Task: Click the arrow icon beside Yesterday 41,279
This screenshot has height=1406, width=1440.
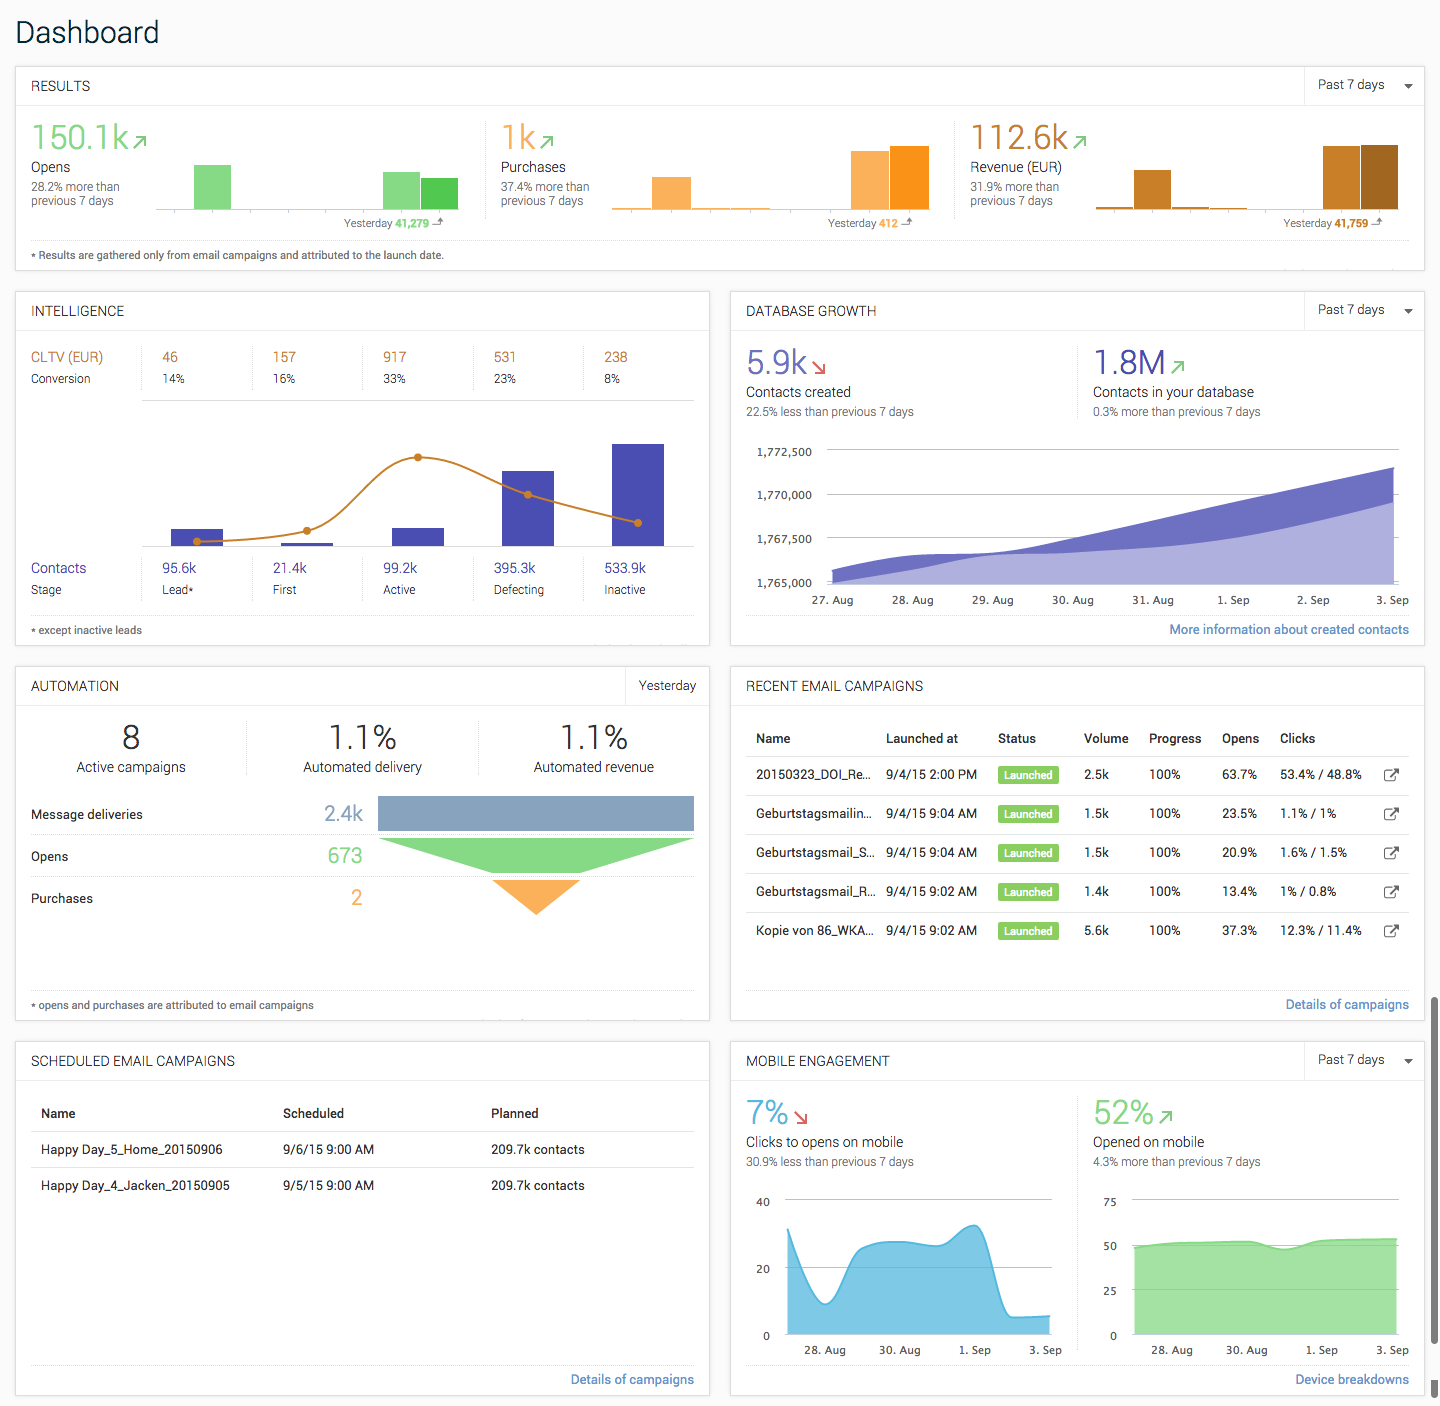Action: (438, 222)
